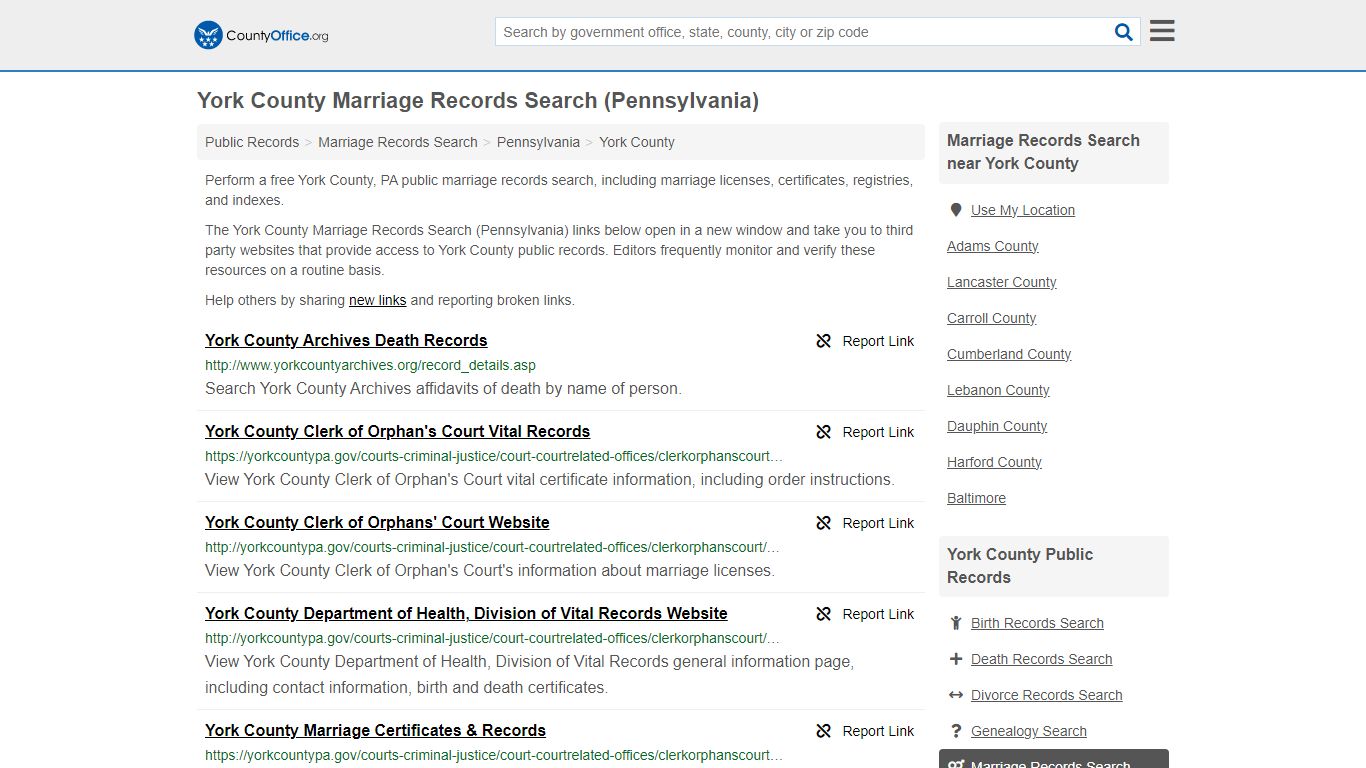Click Report Link for Orphan's Court Vital Records
This screenshot has width=1366, height=768.
coord(878,432)
